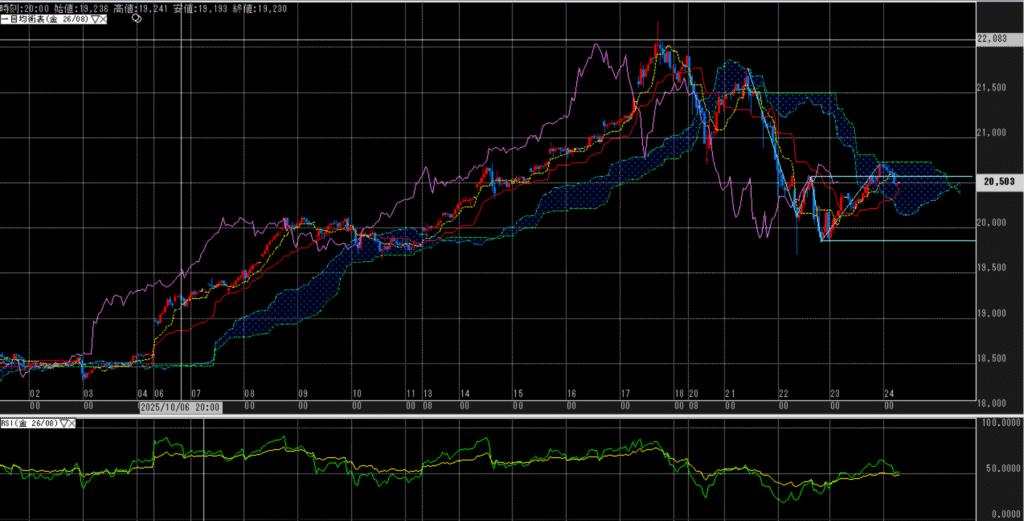Click the small circular icon beside Ichimoku label
Screen dimensions: 1024x521
point(138,19)
